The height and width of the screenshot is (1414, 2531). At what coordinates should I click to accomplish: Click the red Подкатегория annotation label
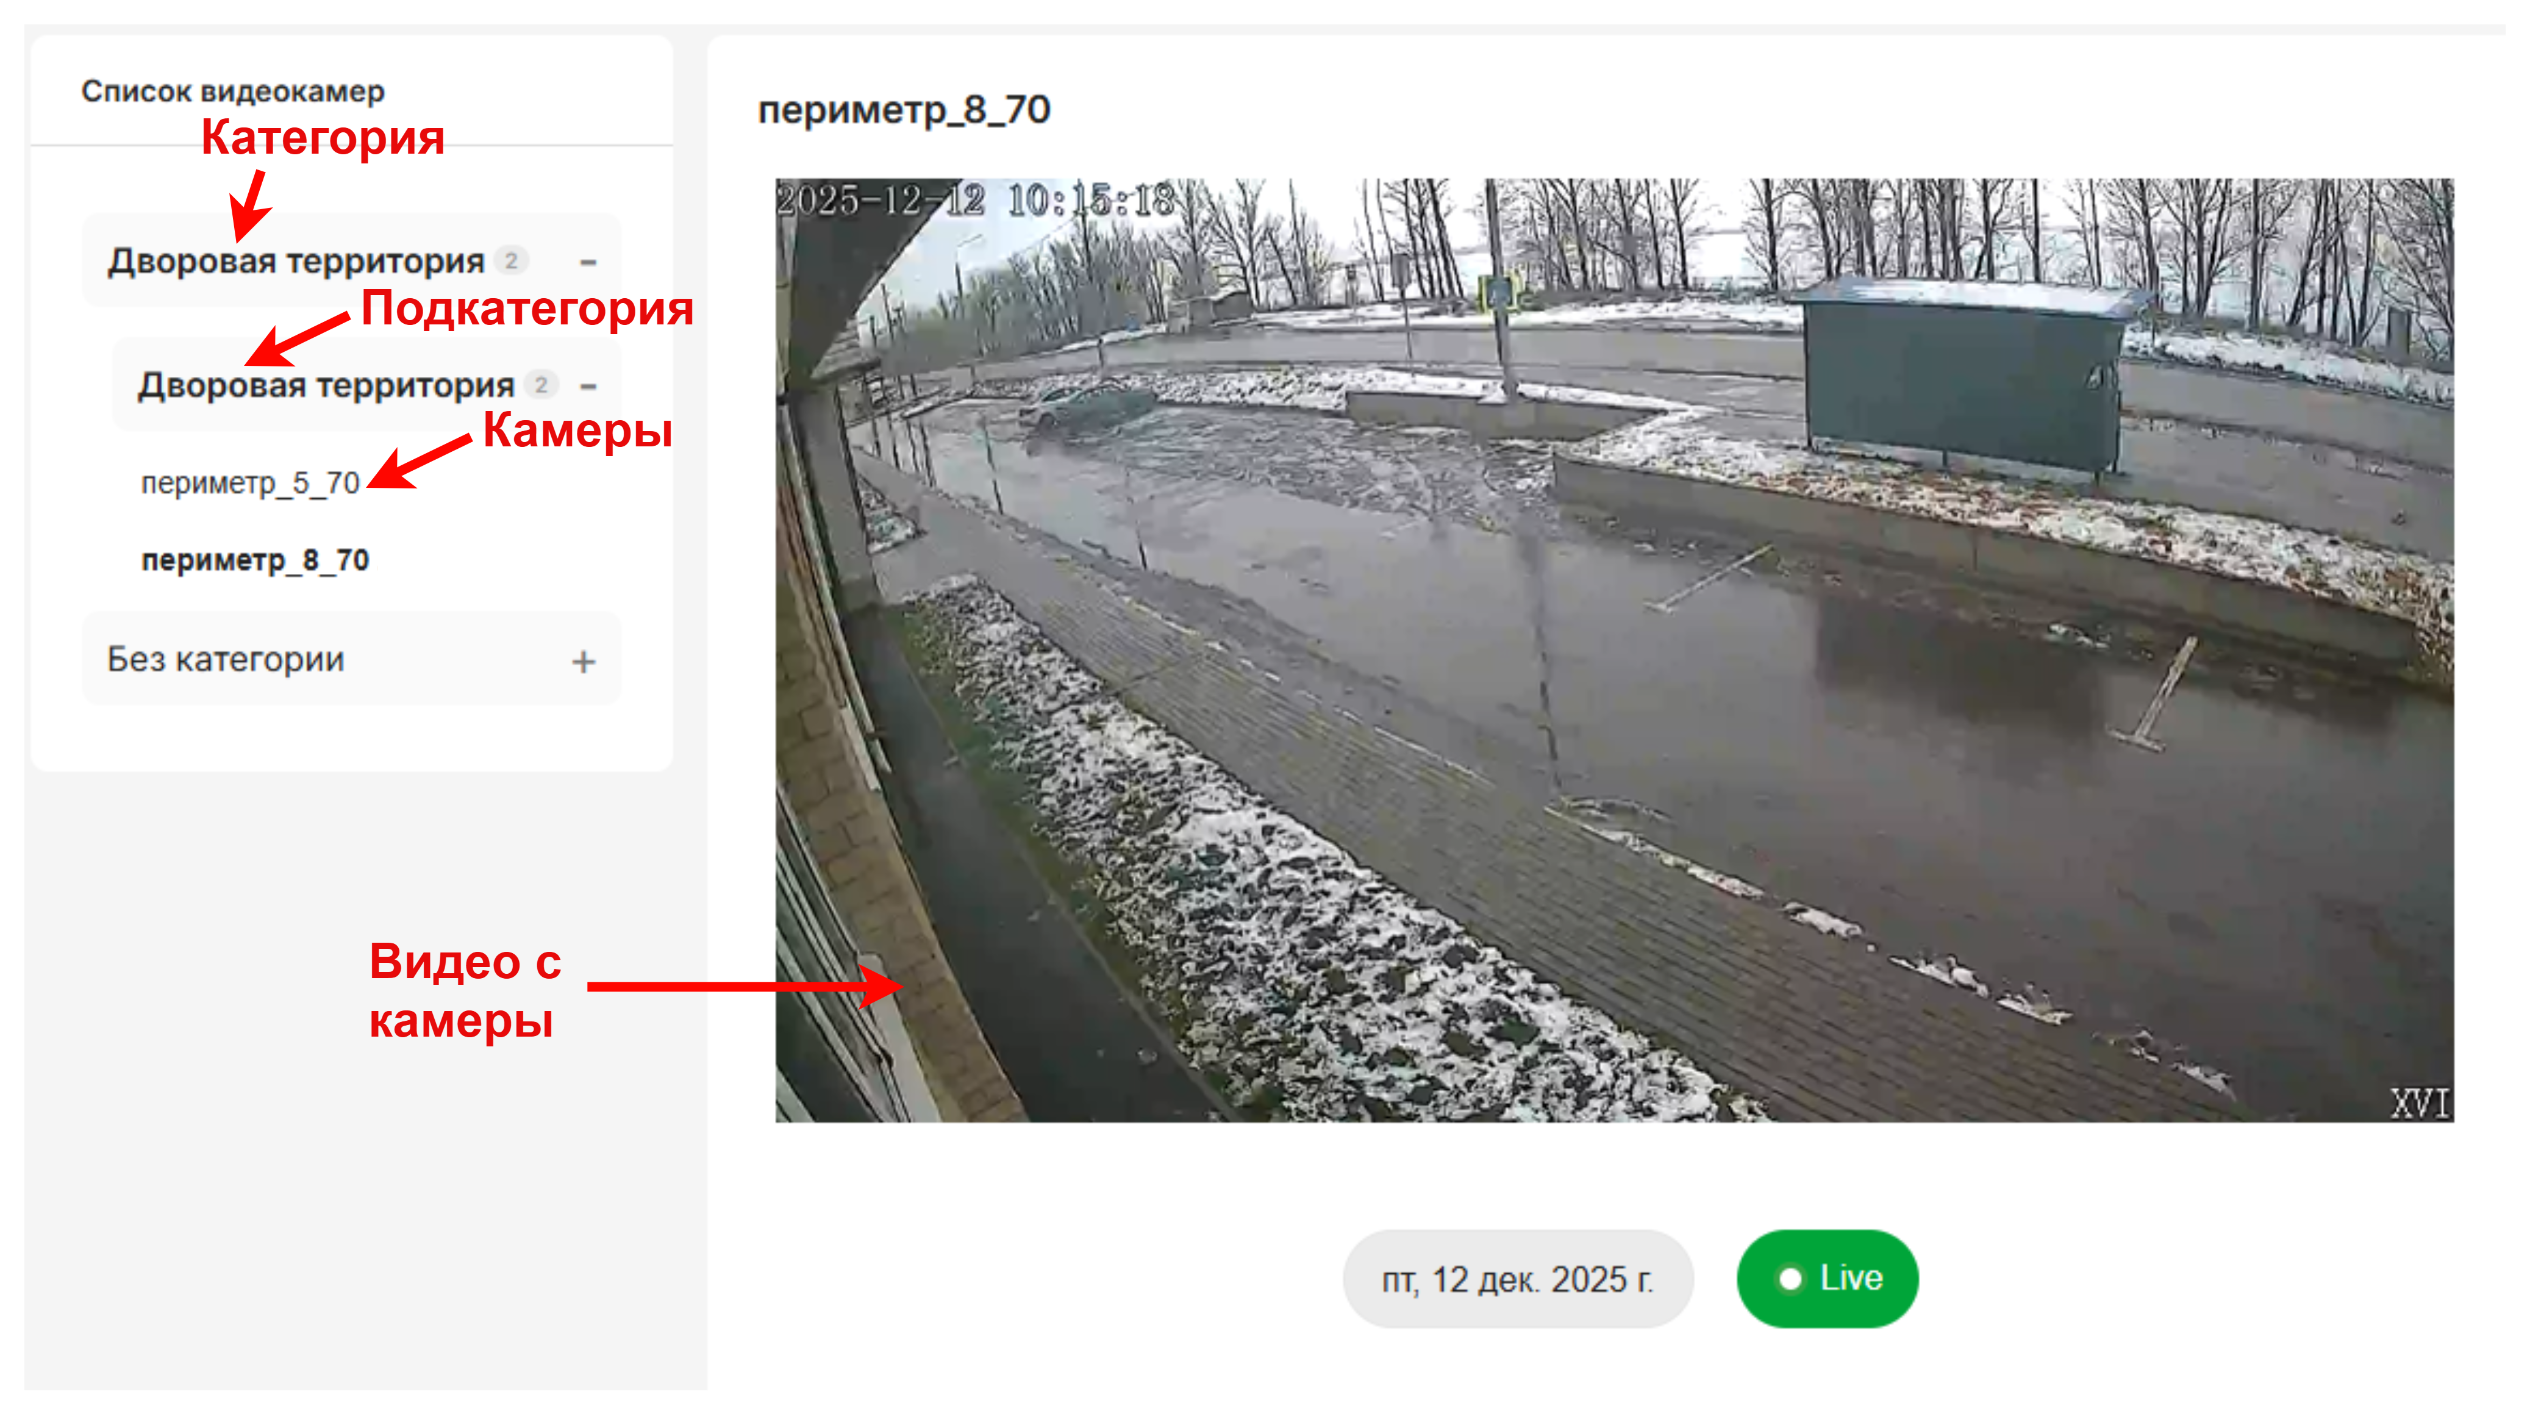click(x=527, y=308)
